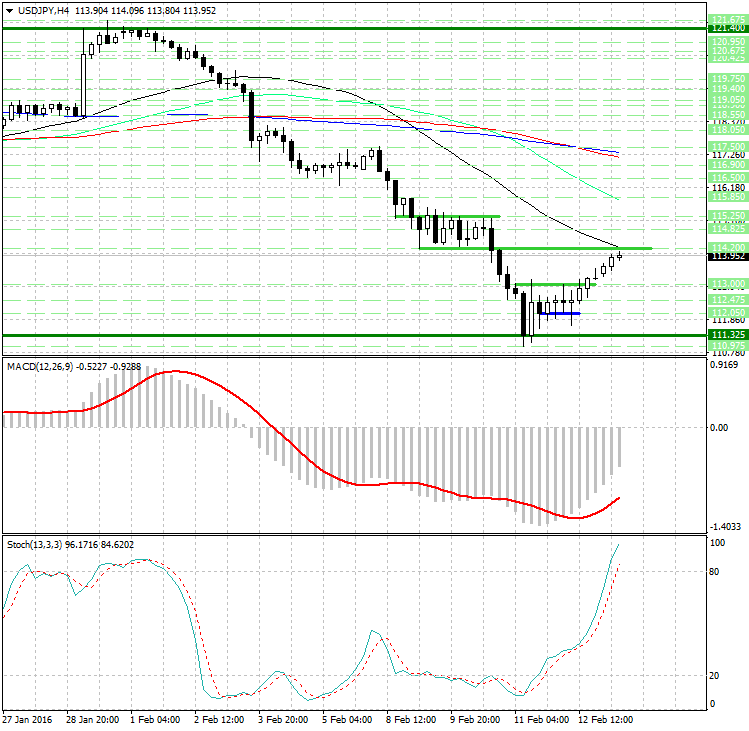Select the thick green line at 121.400
This screenshot has height=731, width=749.
[x=354, y=28]
